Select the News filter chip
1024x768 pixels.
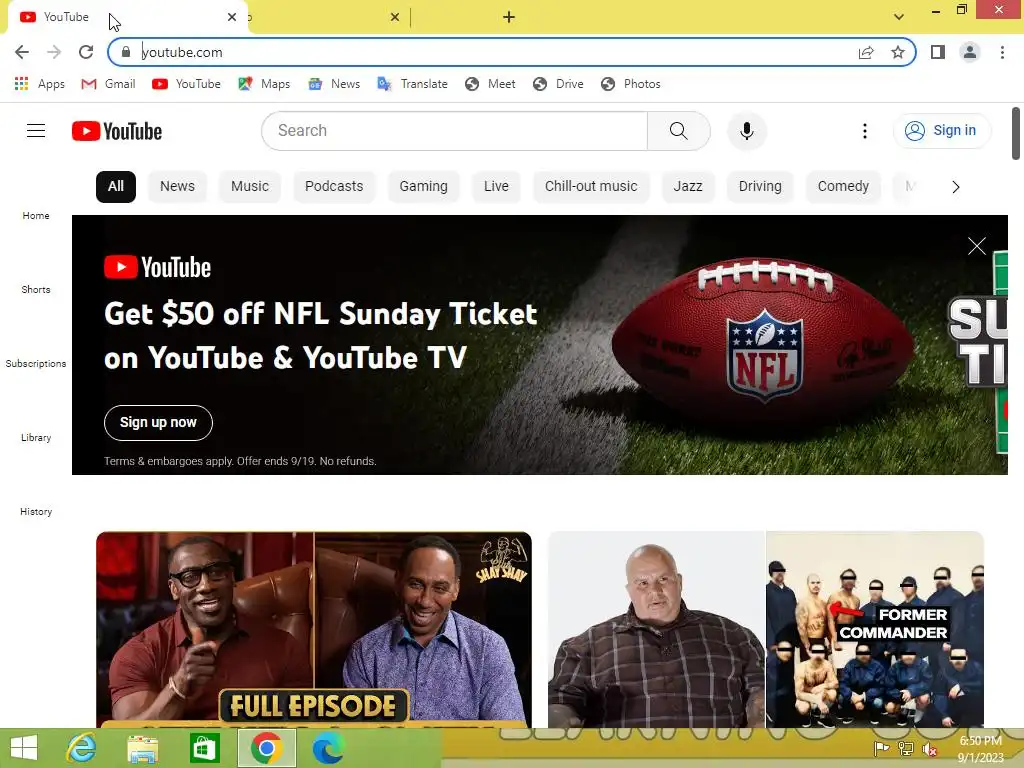[x=177, y=187]
